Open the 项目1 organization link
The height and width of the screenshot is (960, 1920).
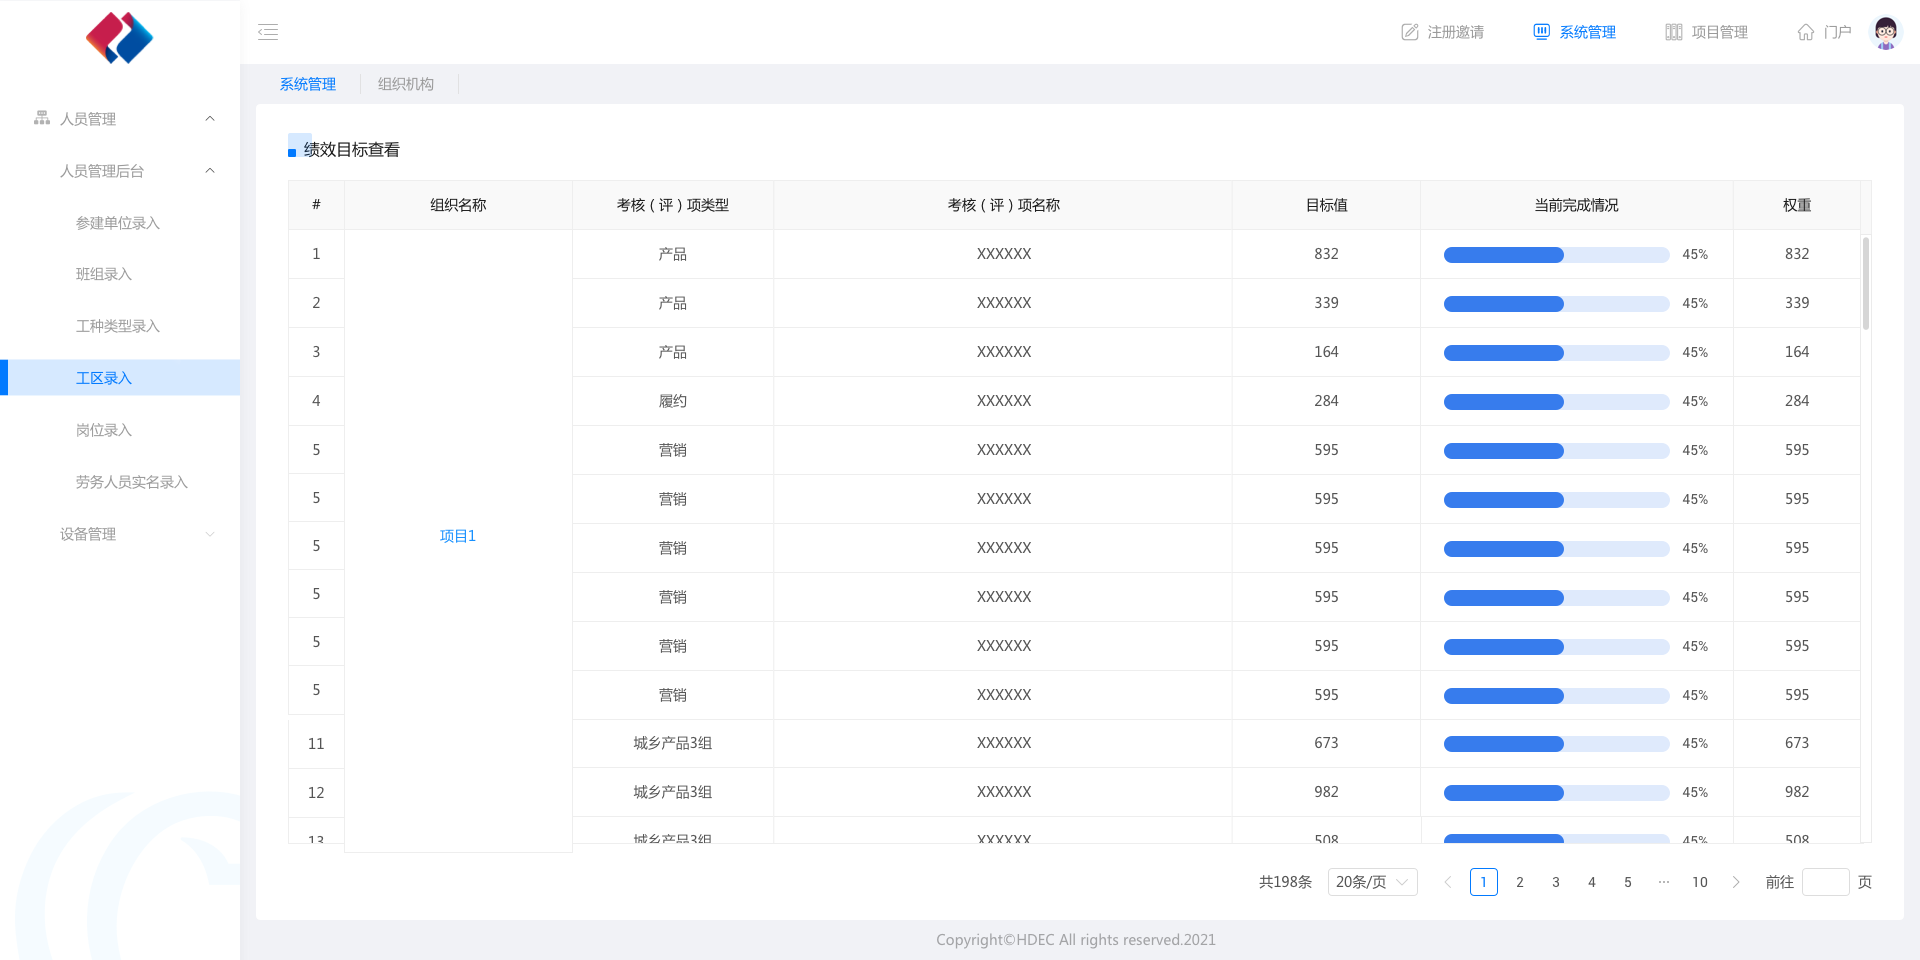458,536
